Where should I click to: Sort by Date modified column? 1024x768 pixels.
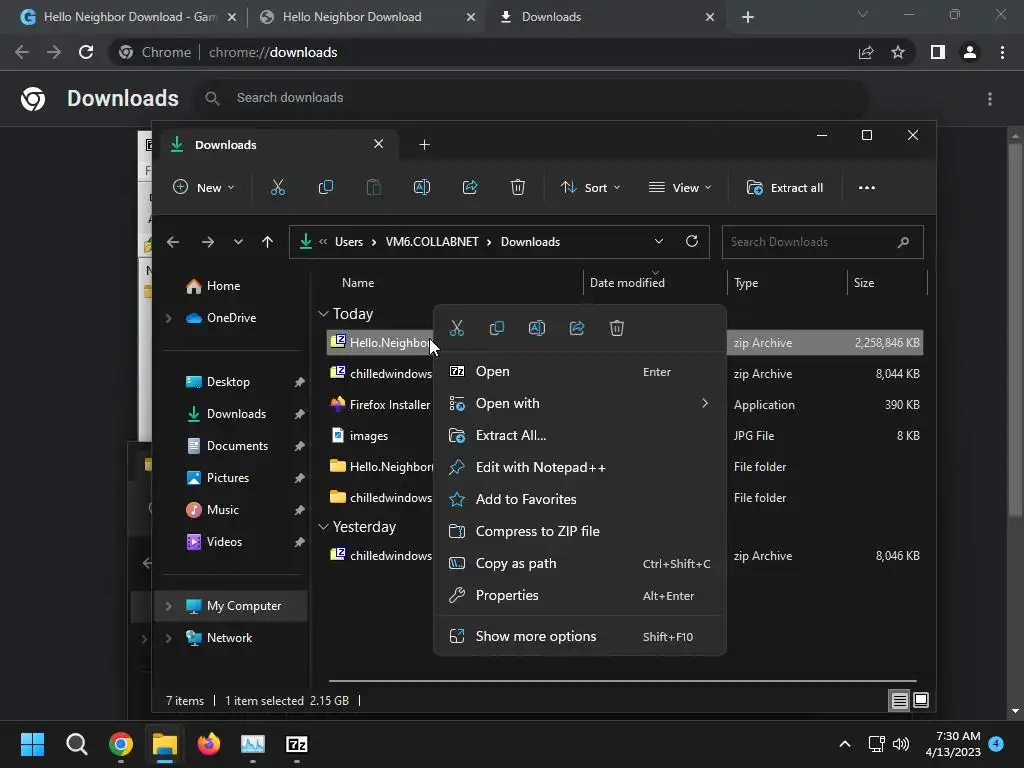[x=627, y=283]
